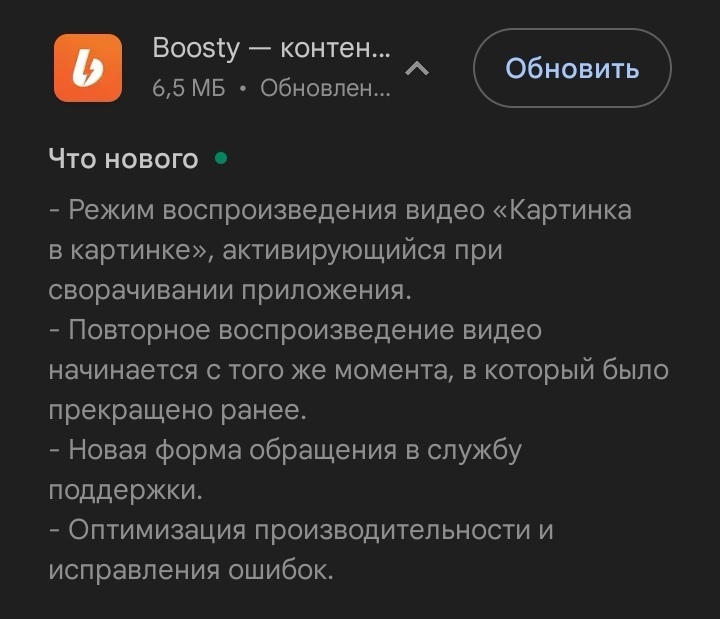
Task: Click the Обновить button
Action: tap(572, 68)
